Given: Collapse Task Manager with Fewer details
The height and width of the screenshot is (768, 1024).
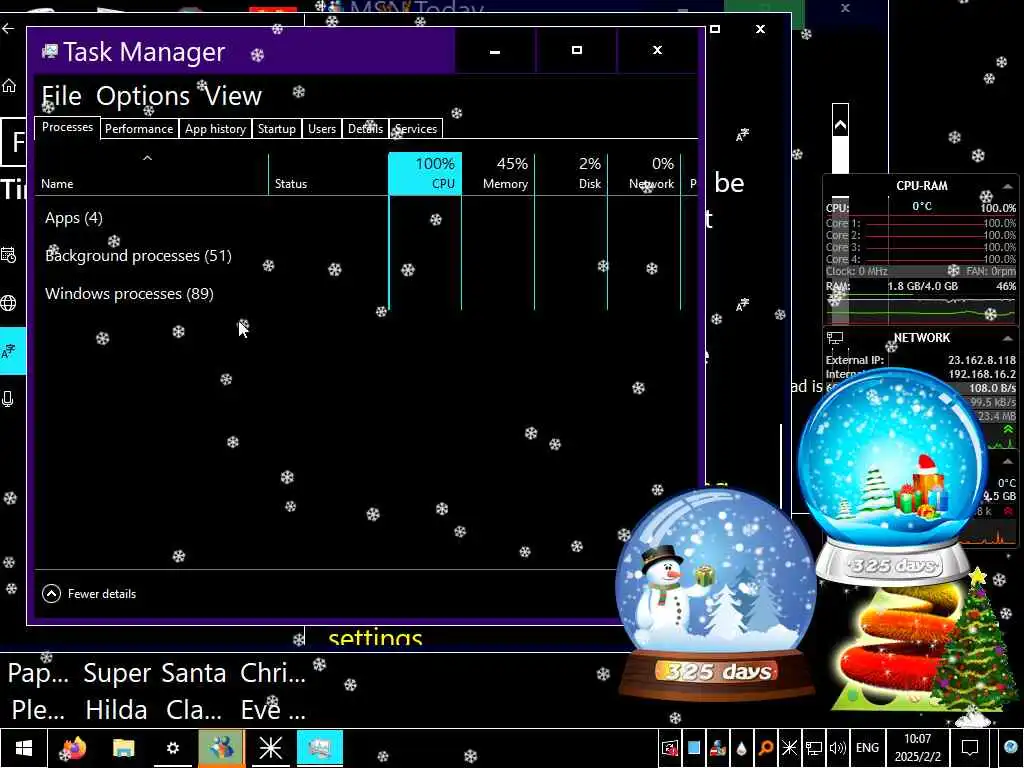Looking at the screenshot, I should [x=89, y=594].
